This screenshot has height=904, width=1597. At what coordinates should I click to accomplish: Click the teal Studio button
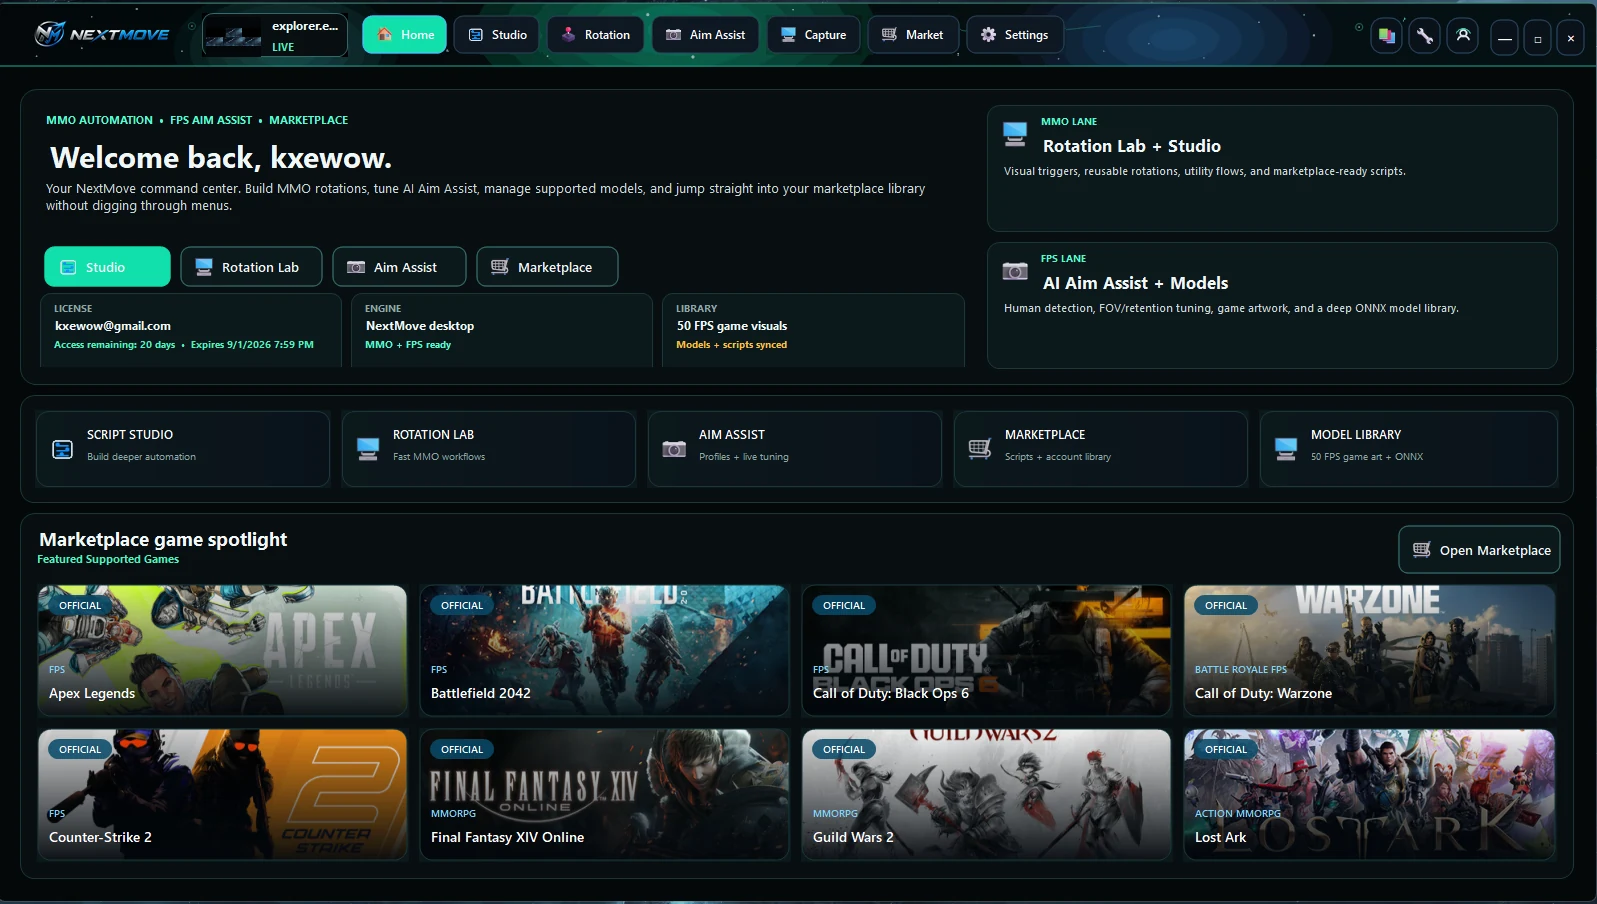(x=107, y=267)
